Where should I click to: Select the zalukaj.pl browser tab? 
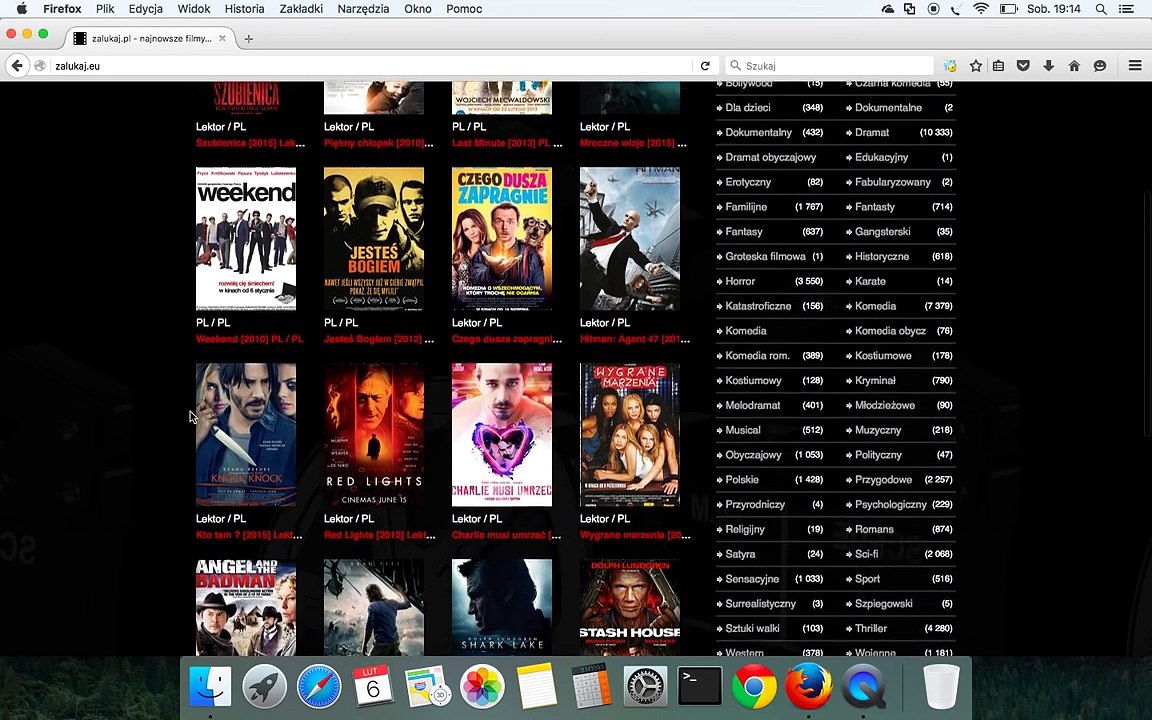click(x=149, y=38)
